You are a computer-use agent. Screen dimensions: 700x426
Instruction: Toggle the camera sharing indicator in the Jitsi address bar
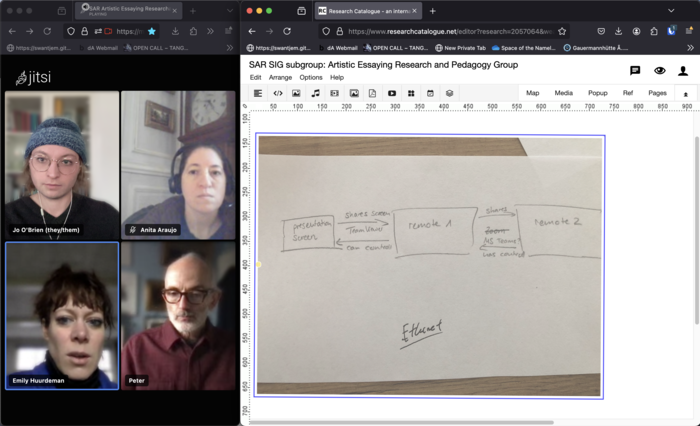107,31
